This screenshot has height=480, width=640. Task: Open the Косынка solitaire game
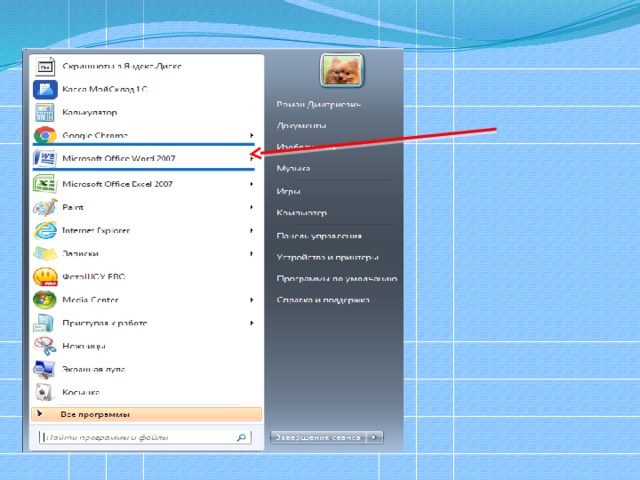coord(80,392)
